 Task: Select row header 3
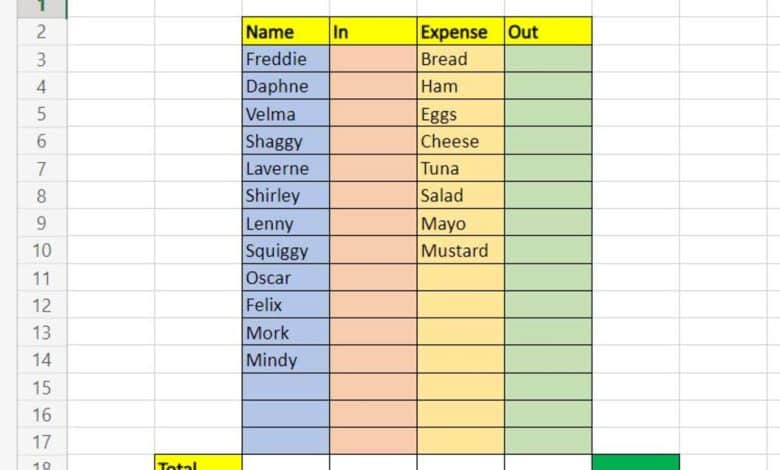tap(41, 59)
